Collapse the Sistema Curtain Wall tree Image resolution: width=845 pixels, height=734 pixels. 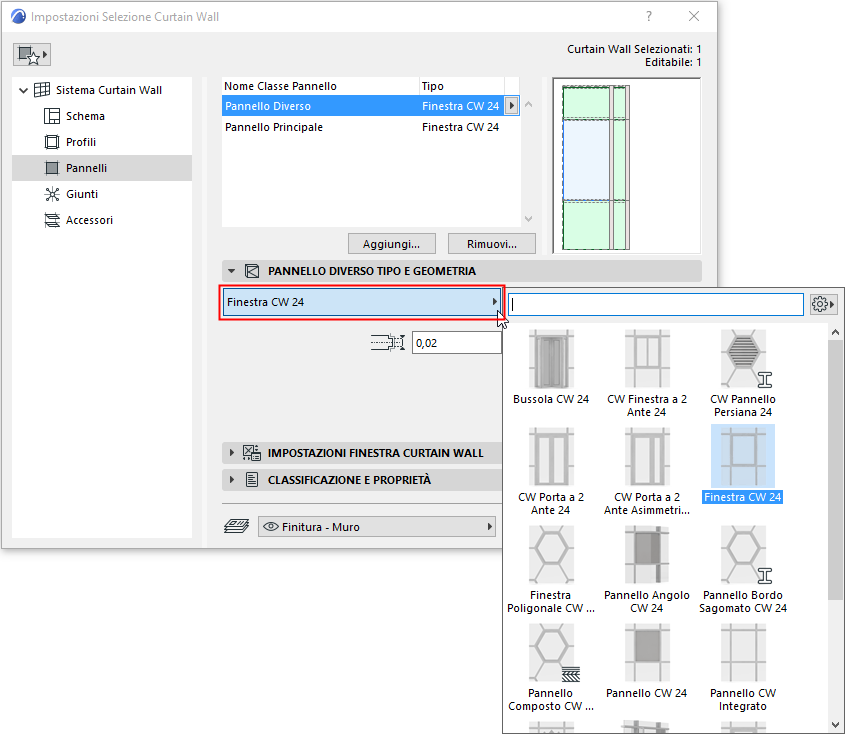point(23,91)
